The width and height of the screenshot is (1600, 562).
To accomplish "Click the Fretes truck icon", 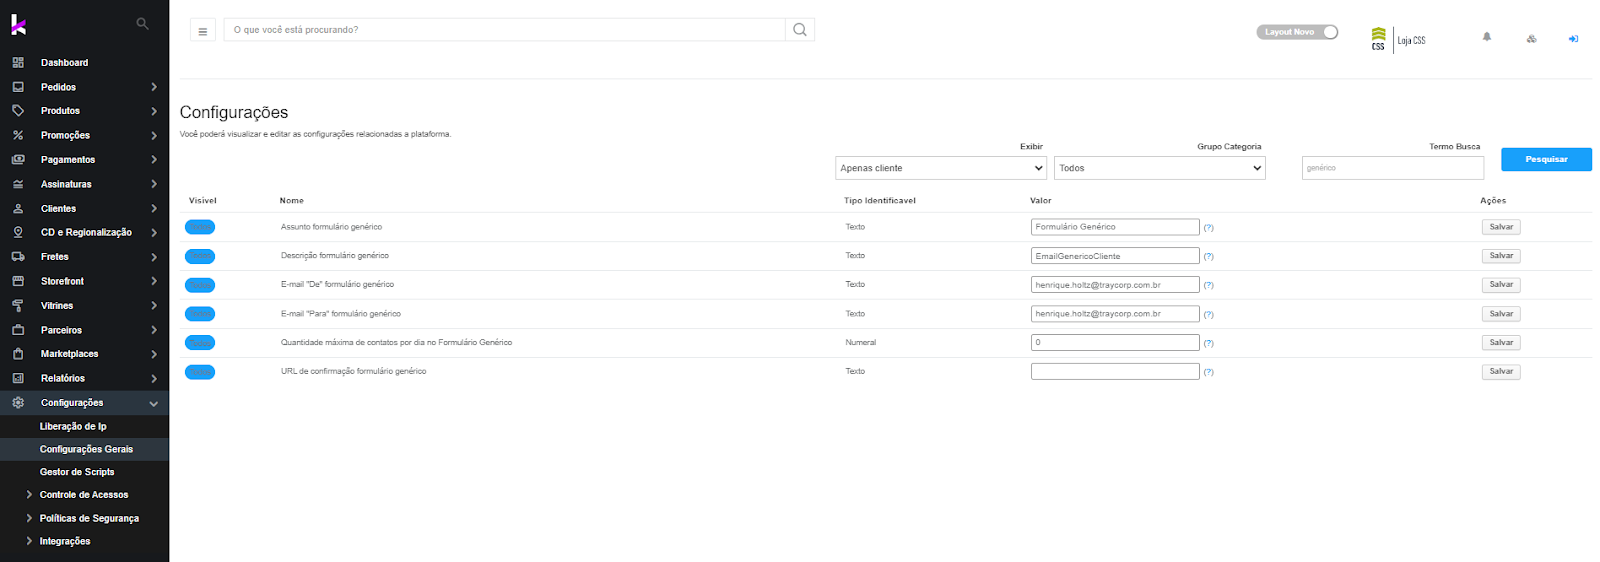I will point(18,257).
